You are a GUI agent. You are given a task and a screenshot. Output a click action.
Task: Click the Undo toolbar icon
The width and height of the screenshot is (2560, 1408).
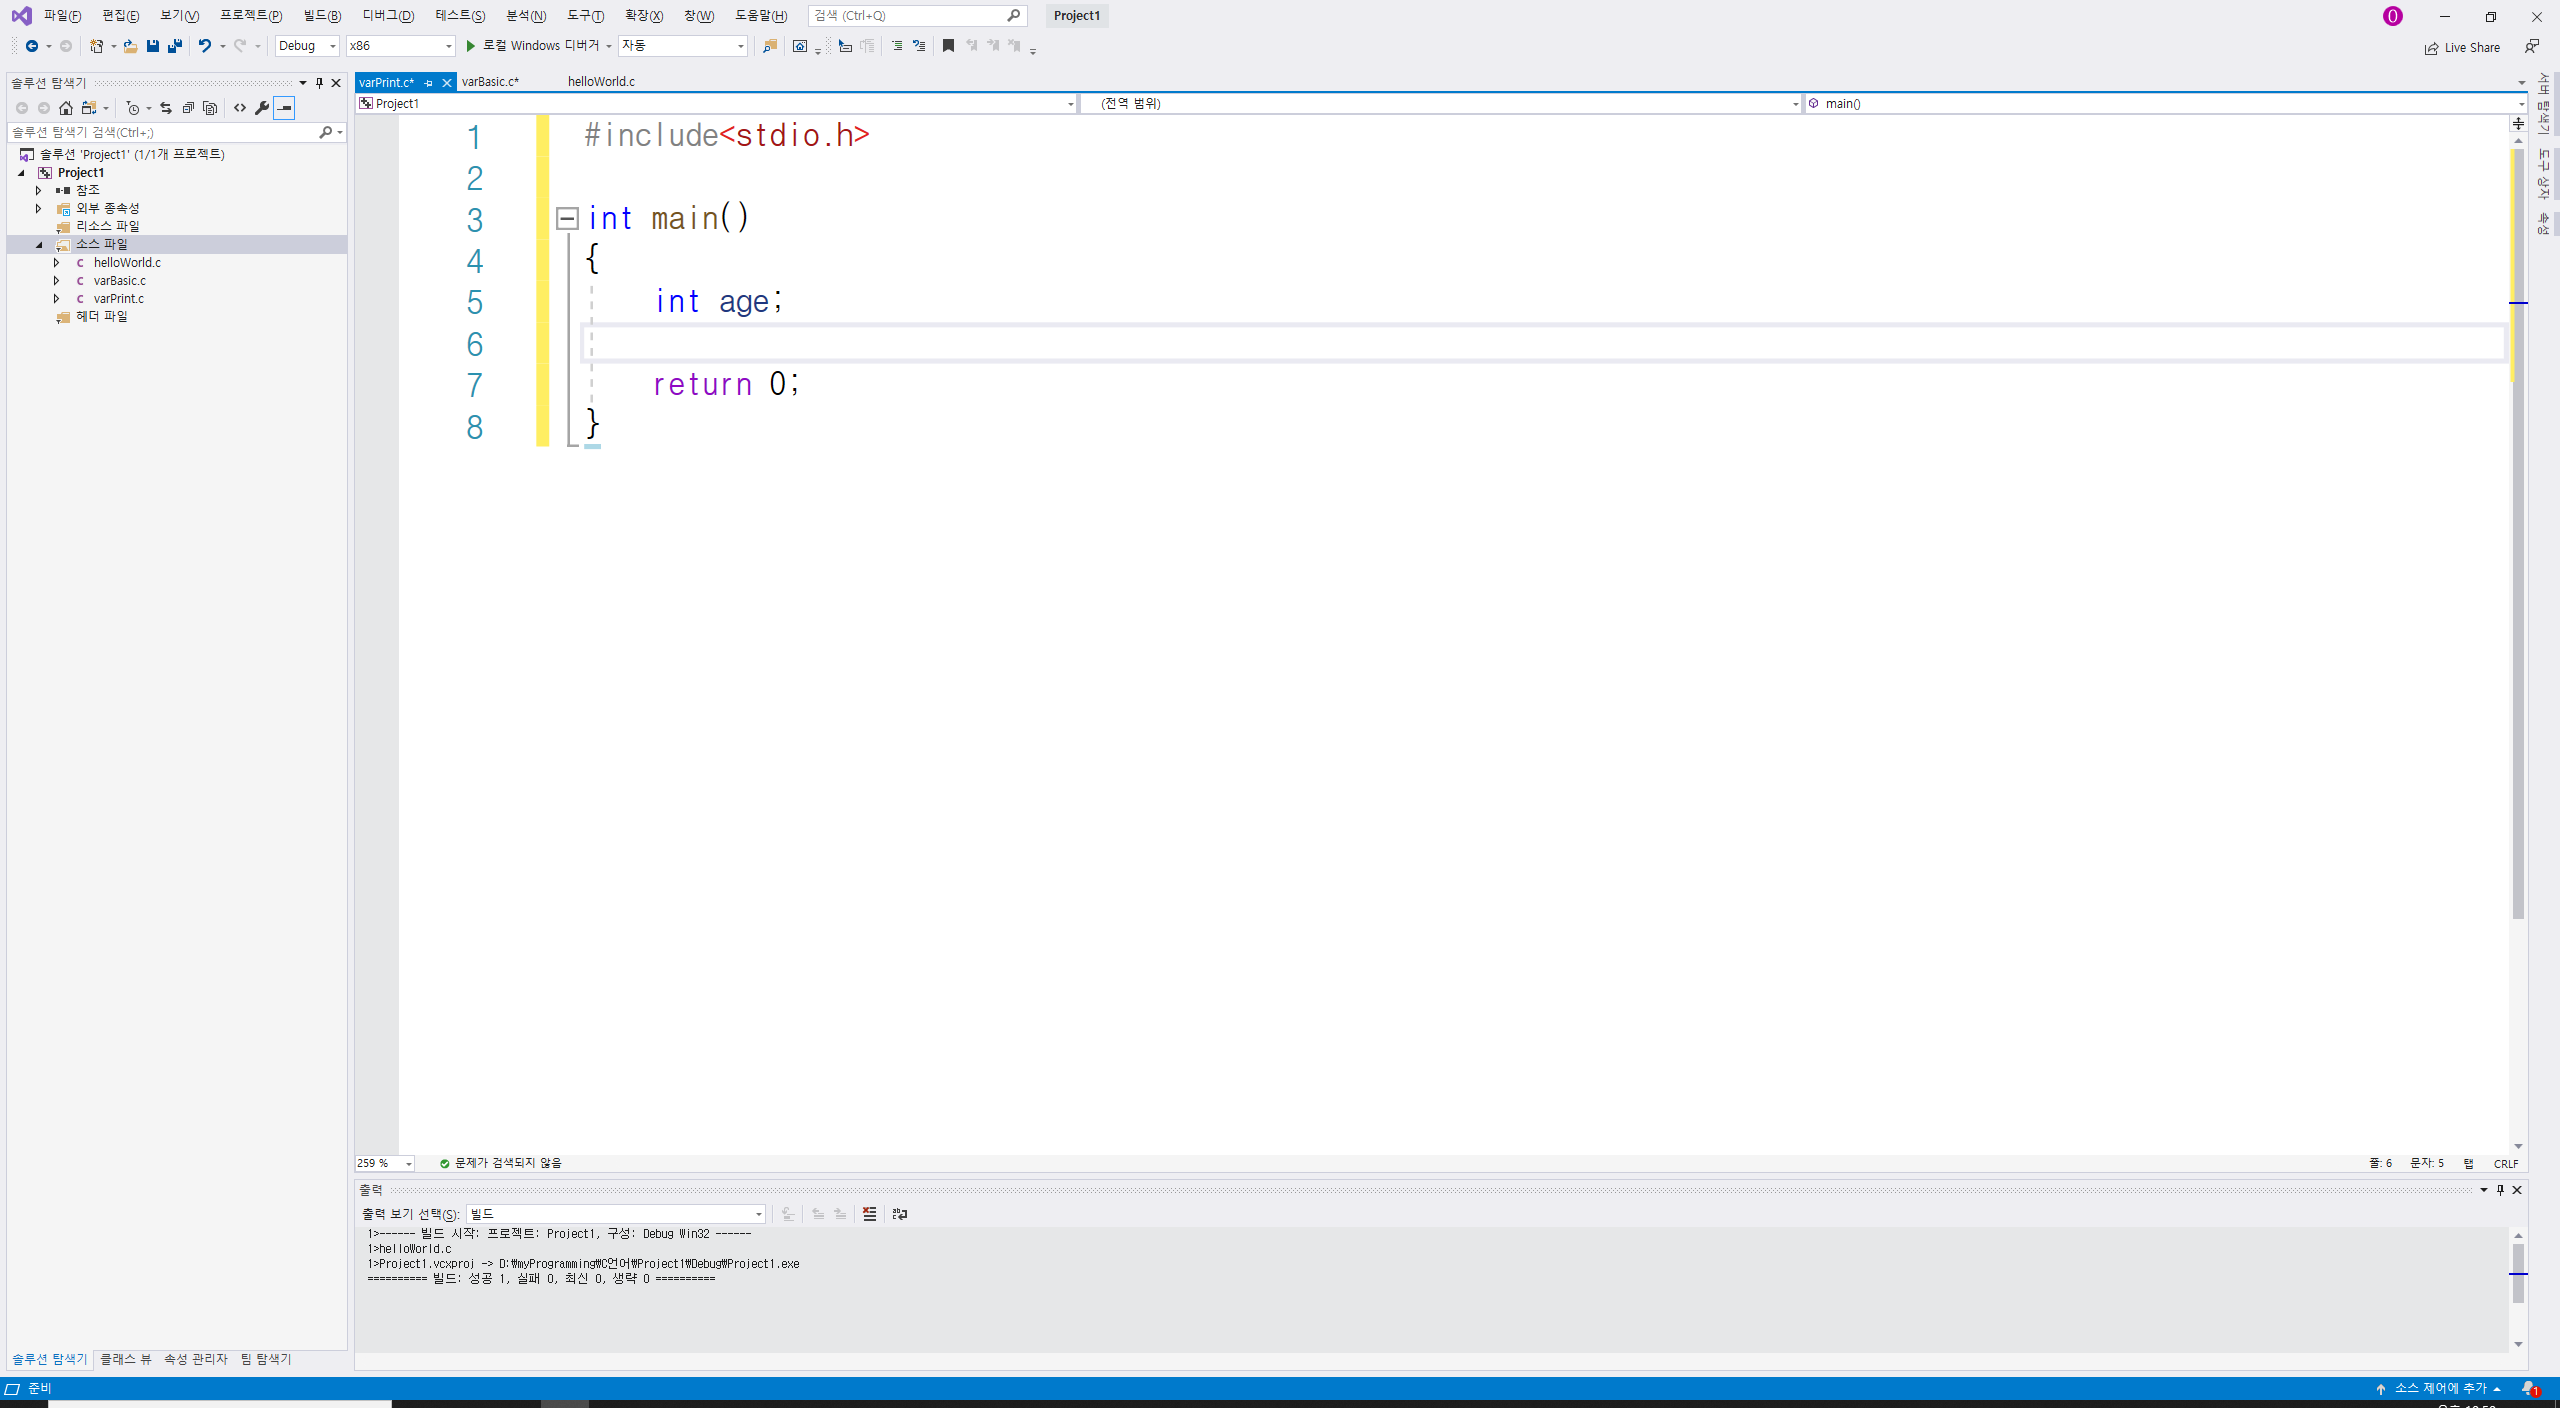pos(204,46)
